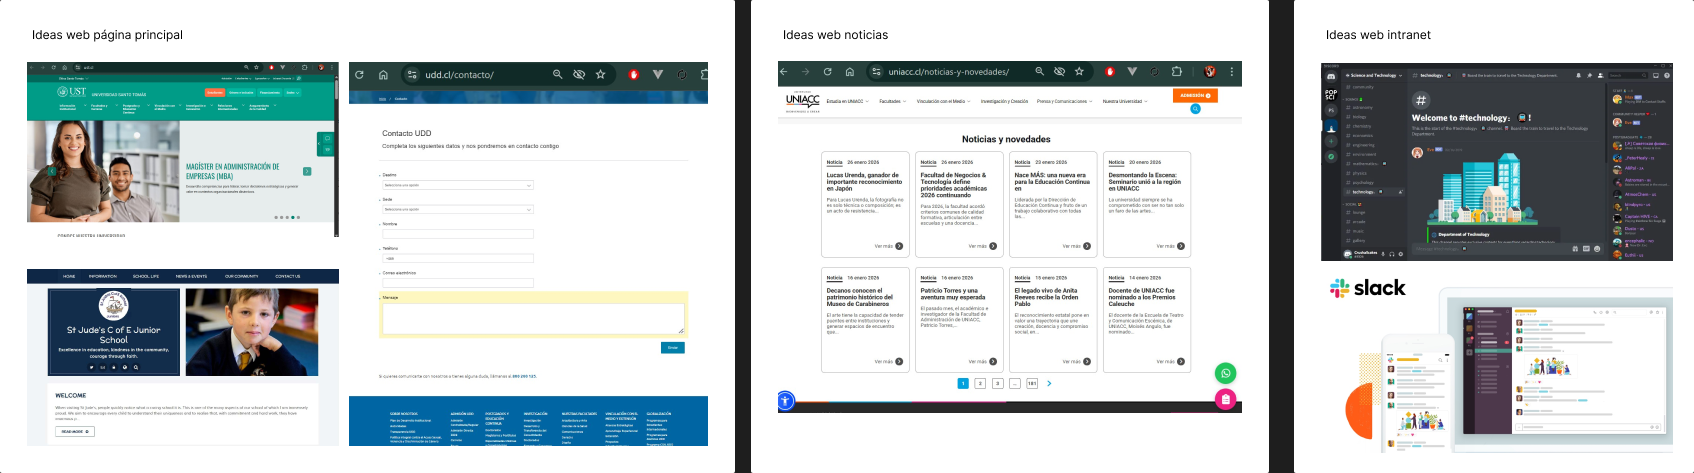Select page 2 in the news pagination
Viewport: 1694px width, 473px height.
pyautogui.click(x=980, y=383)
